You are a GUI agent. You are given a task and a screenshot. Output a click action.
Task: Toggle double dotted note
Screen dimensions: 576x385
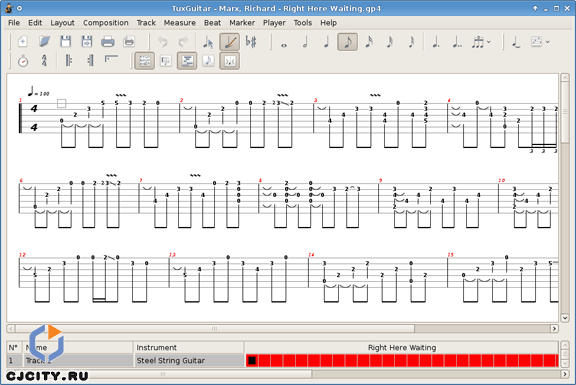point(457,42)
